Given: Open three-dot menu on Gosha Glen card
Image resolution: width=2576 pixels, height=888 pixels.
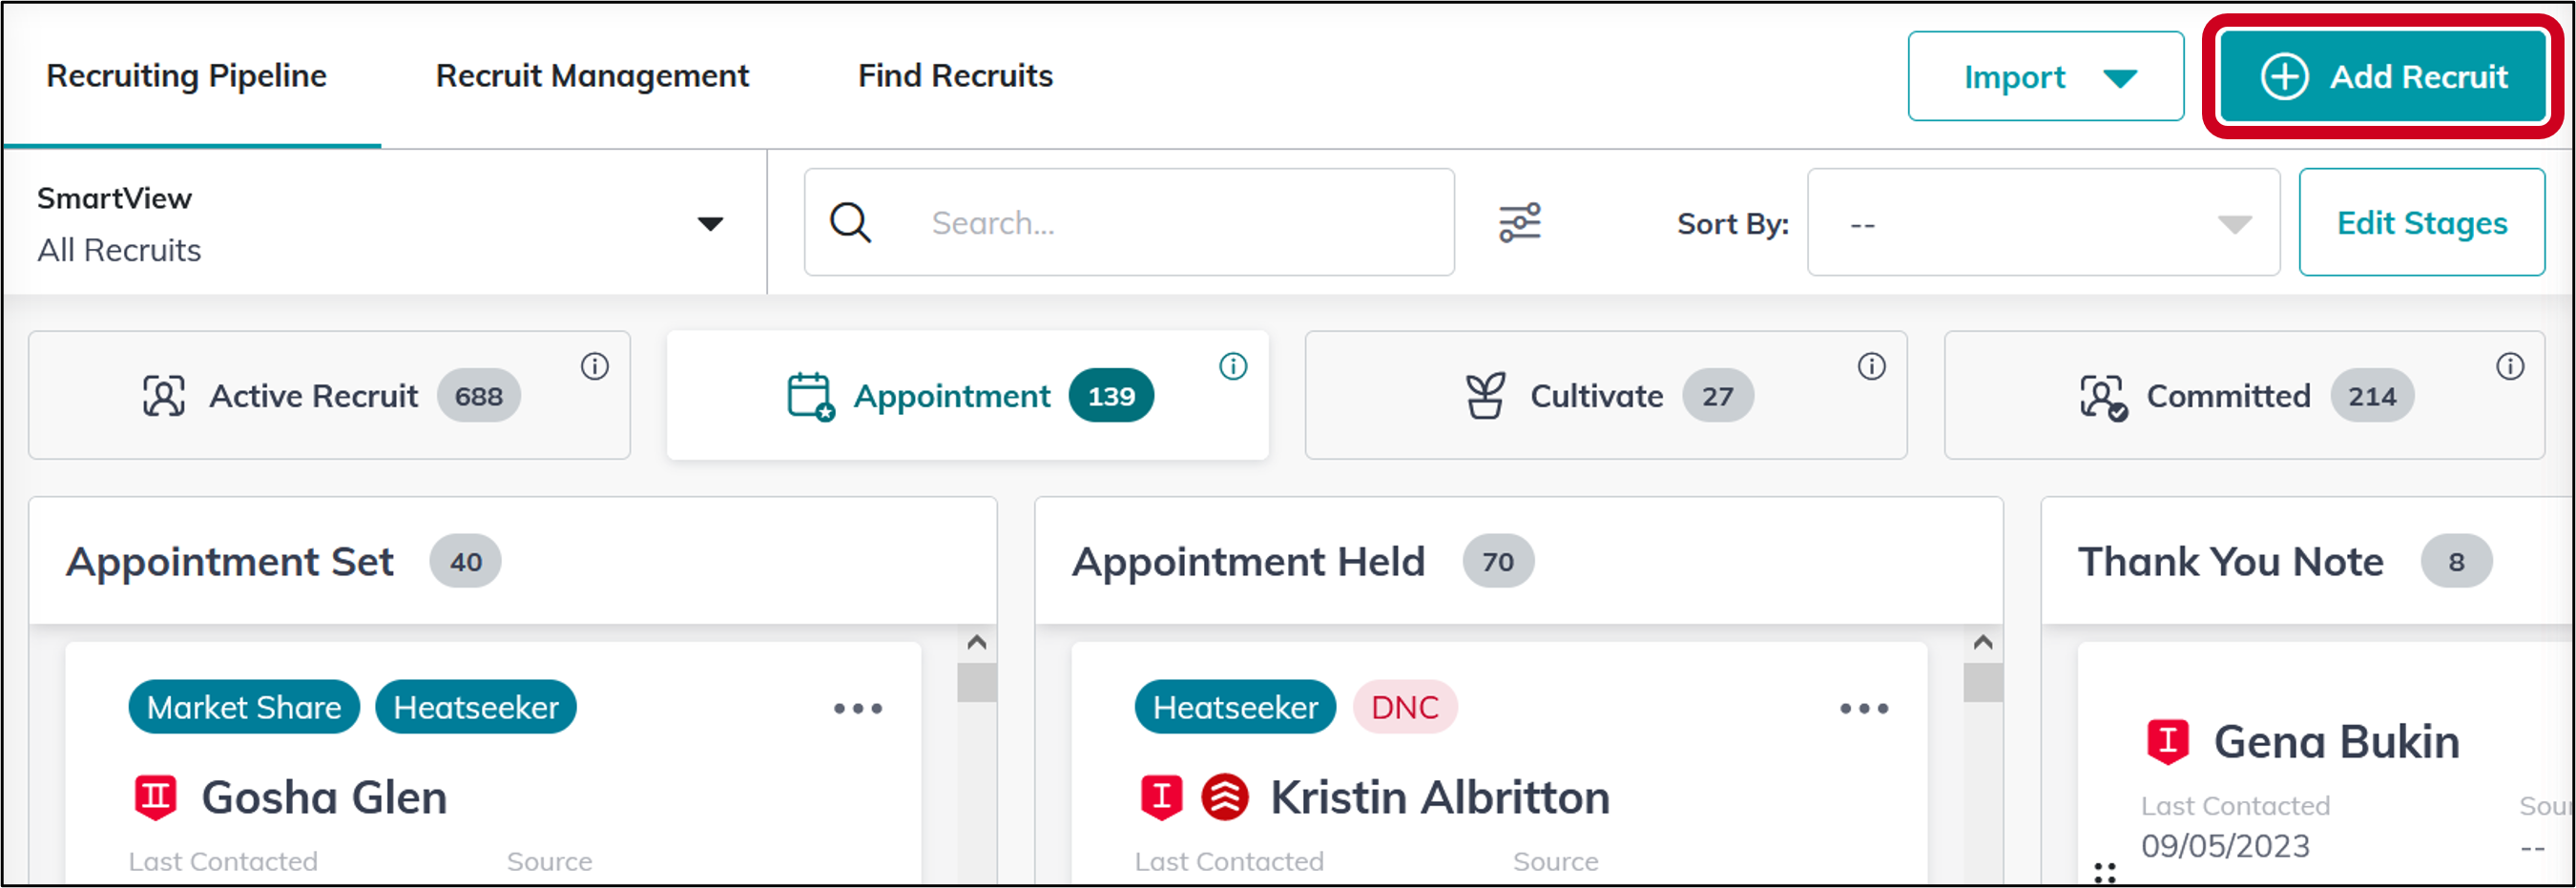Looking at the screenshot, I should click(858, 709).
